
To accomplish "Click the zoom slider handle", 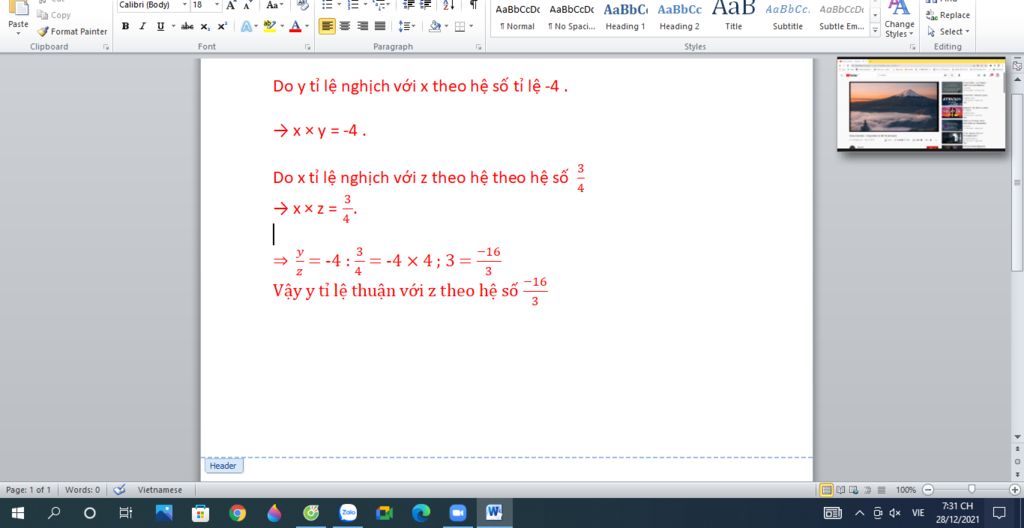I will [x=972, y=489].
